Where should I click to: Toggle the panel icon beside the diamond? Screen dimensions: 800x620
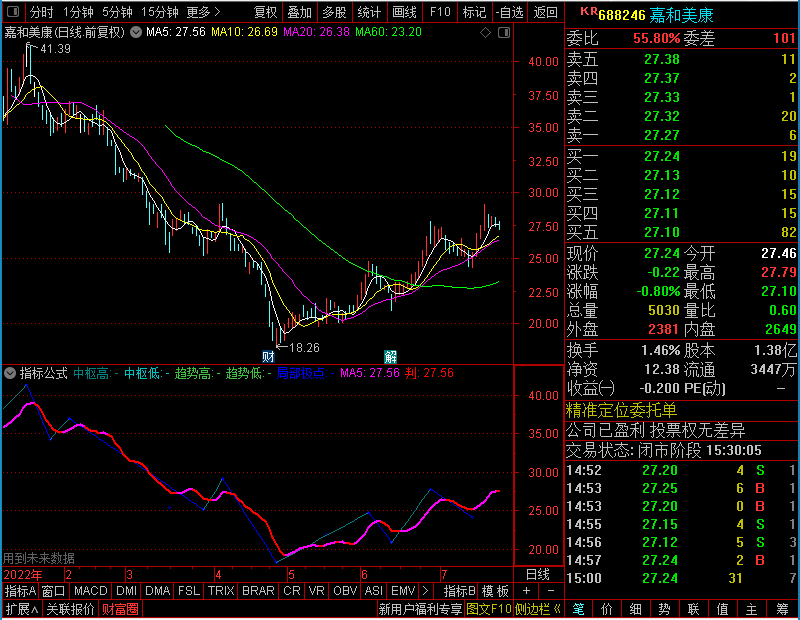(504, 33)
